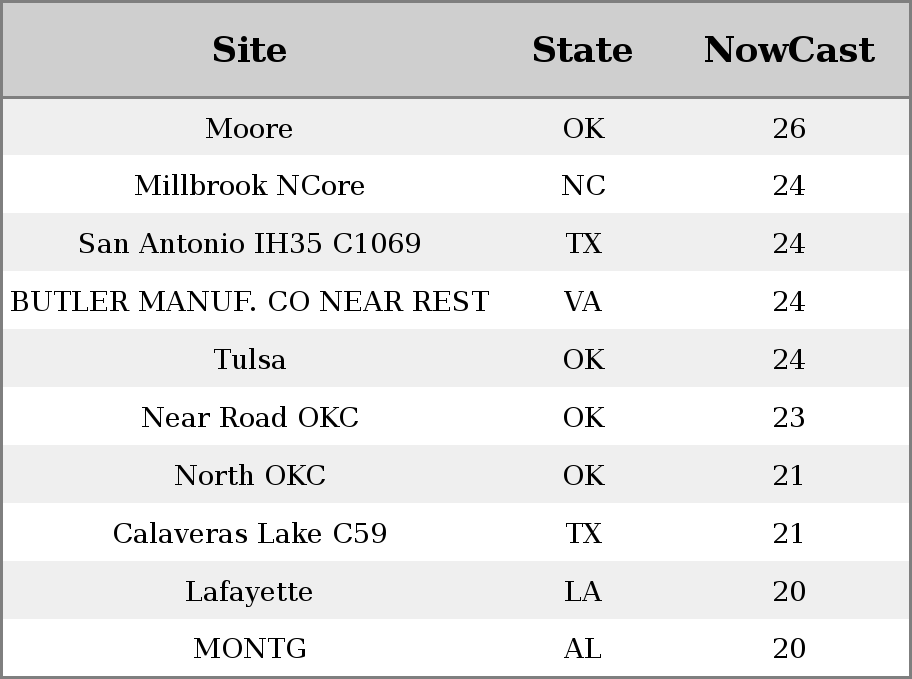Select the Lafayette site cell
The height and width of the screenshot is (679, 912).
pos(249,592)
